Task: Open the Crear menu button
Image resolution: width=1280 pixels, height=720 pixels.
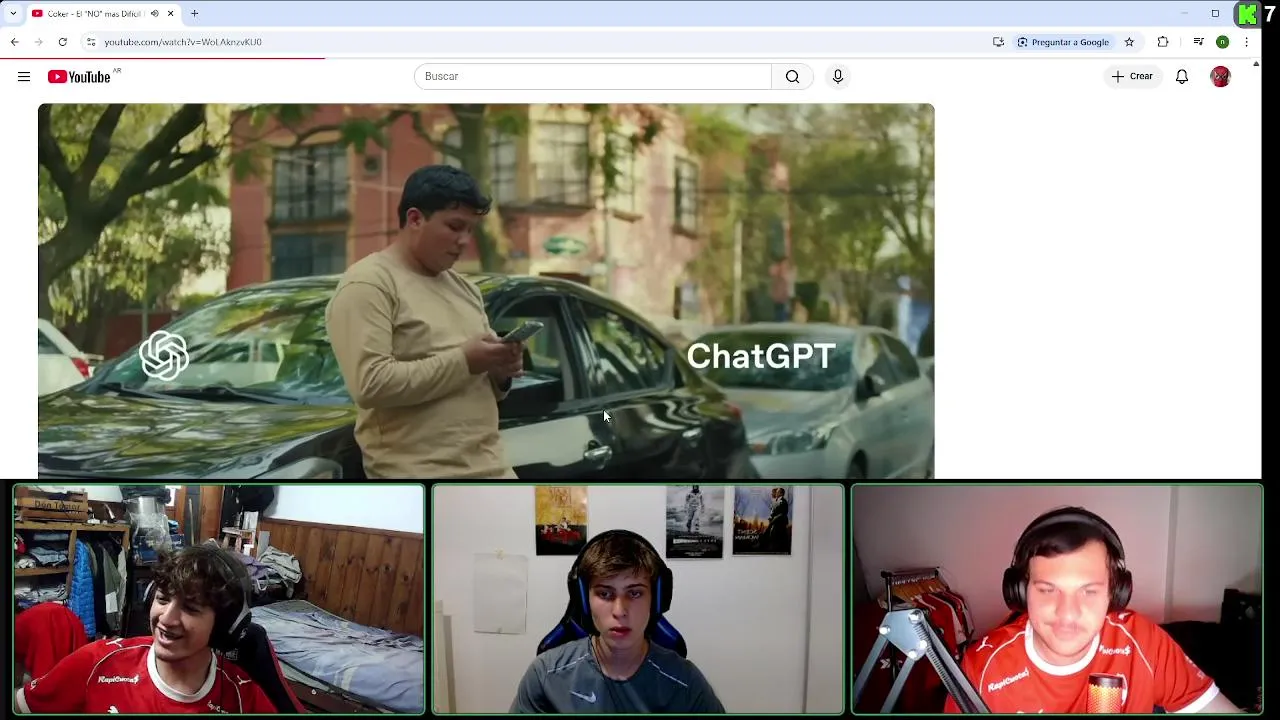Action: click(x=1132, y=76)
